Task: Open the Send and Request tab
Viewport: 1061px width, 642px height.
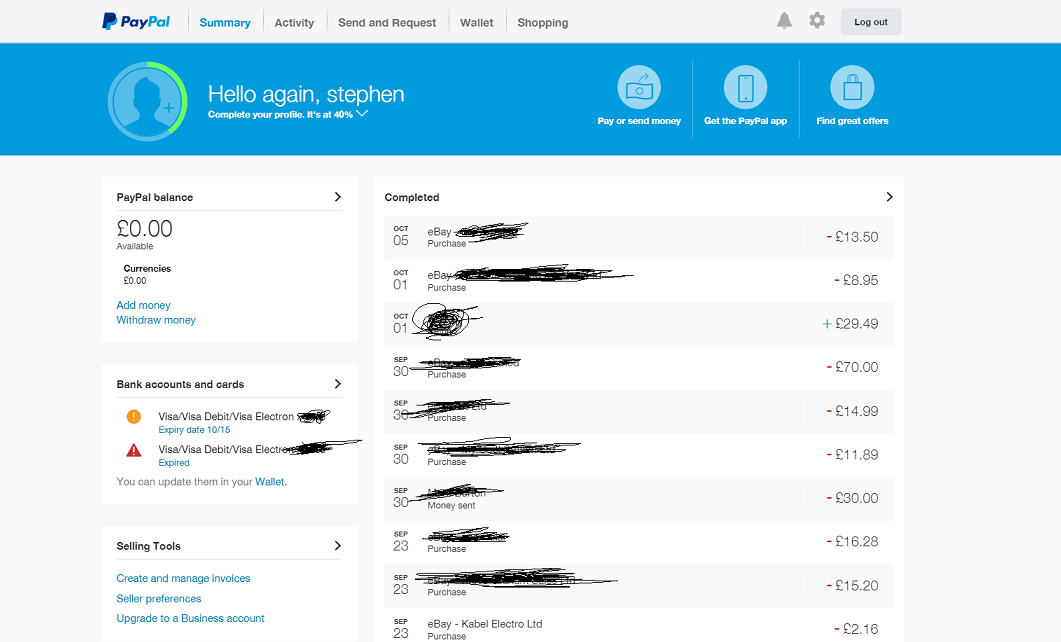Action: (387, 22)
